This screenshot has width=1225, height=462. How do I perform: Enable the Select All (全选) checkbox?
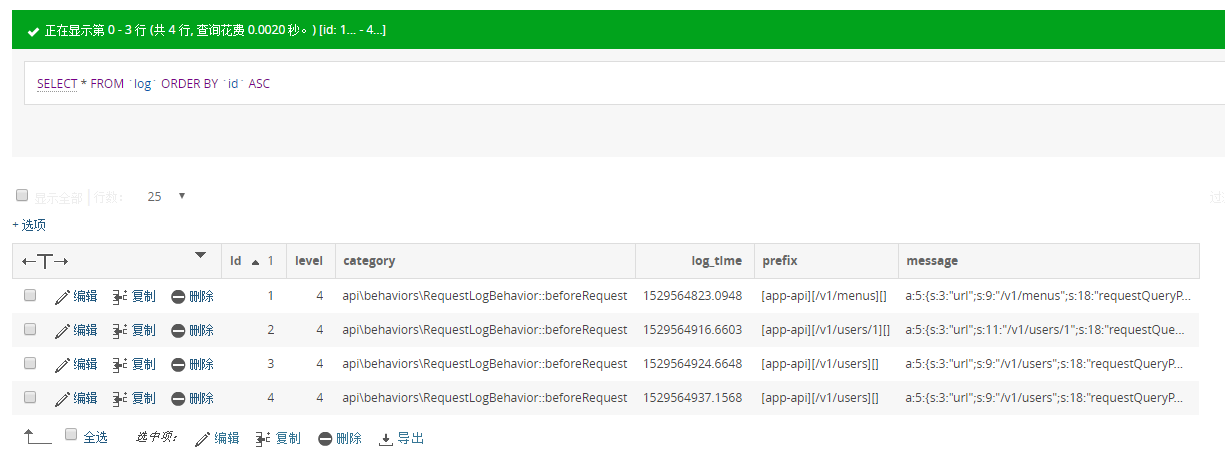[70, 435]
